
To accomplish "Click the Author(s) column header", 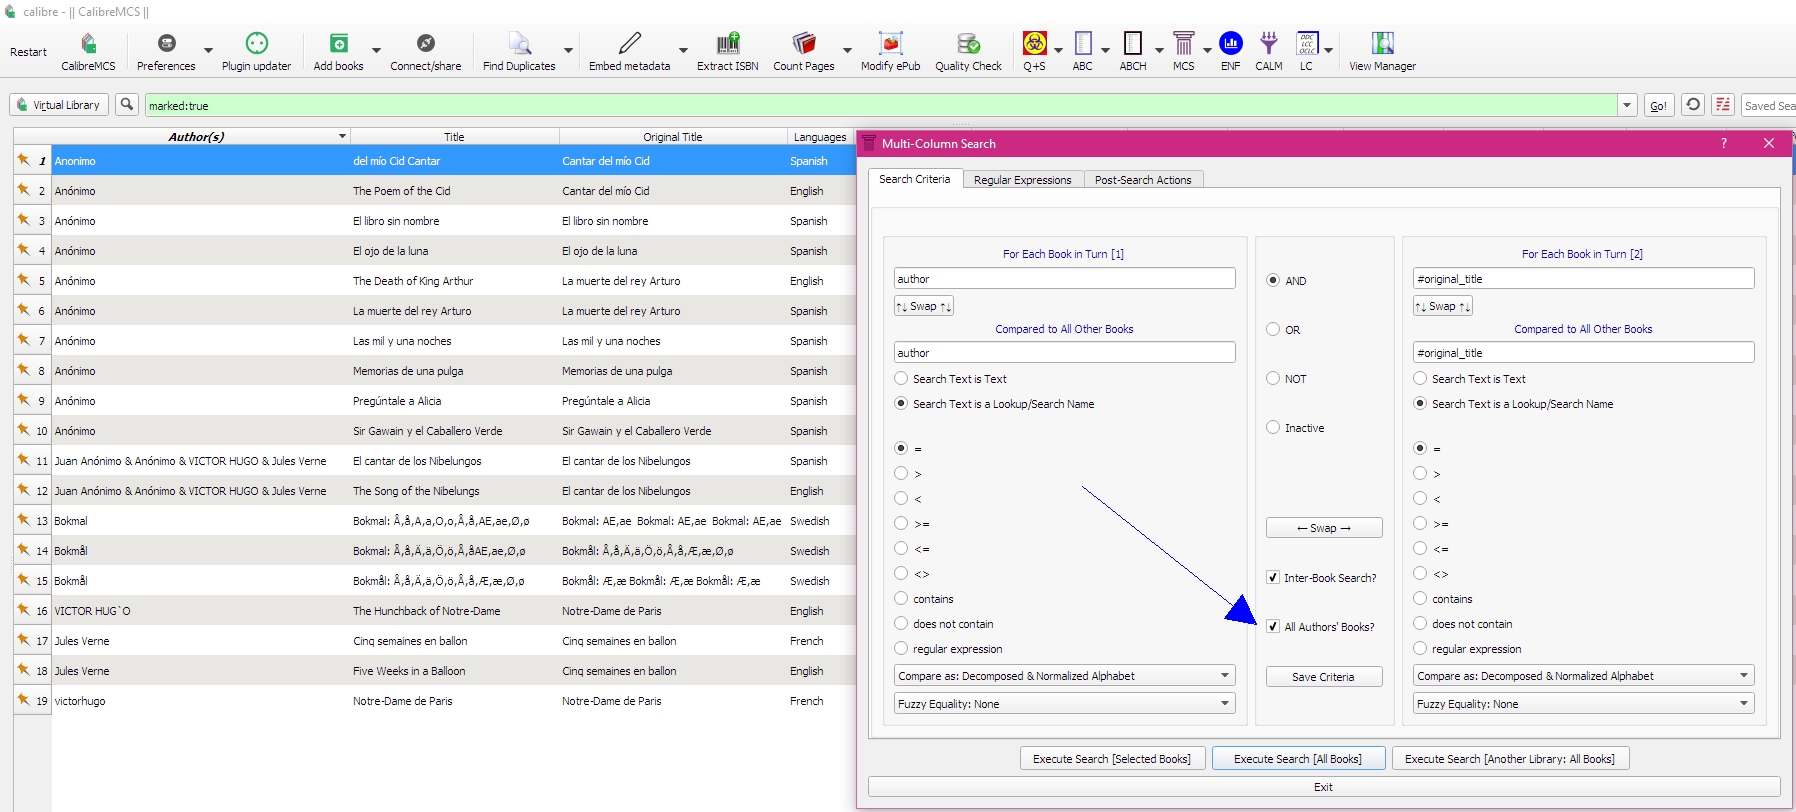I will point(196,137).
